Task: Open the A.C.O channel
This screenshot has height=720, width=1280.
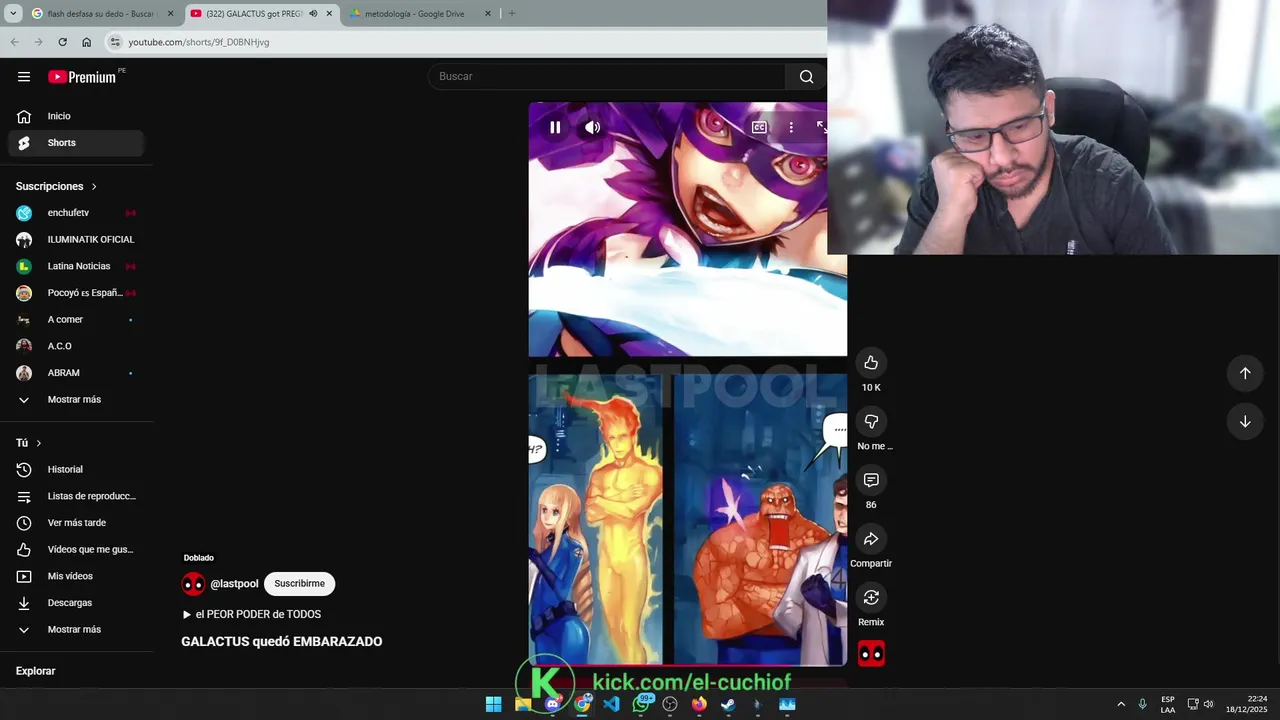Action: (x=76, y=346)
